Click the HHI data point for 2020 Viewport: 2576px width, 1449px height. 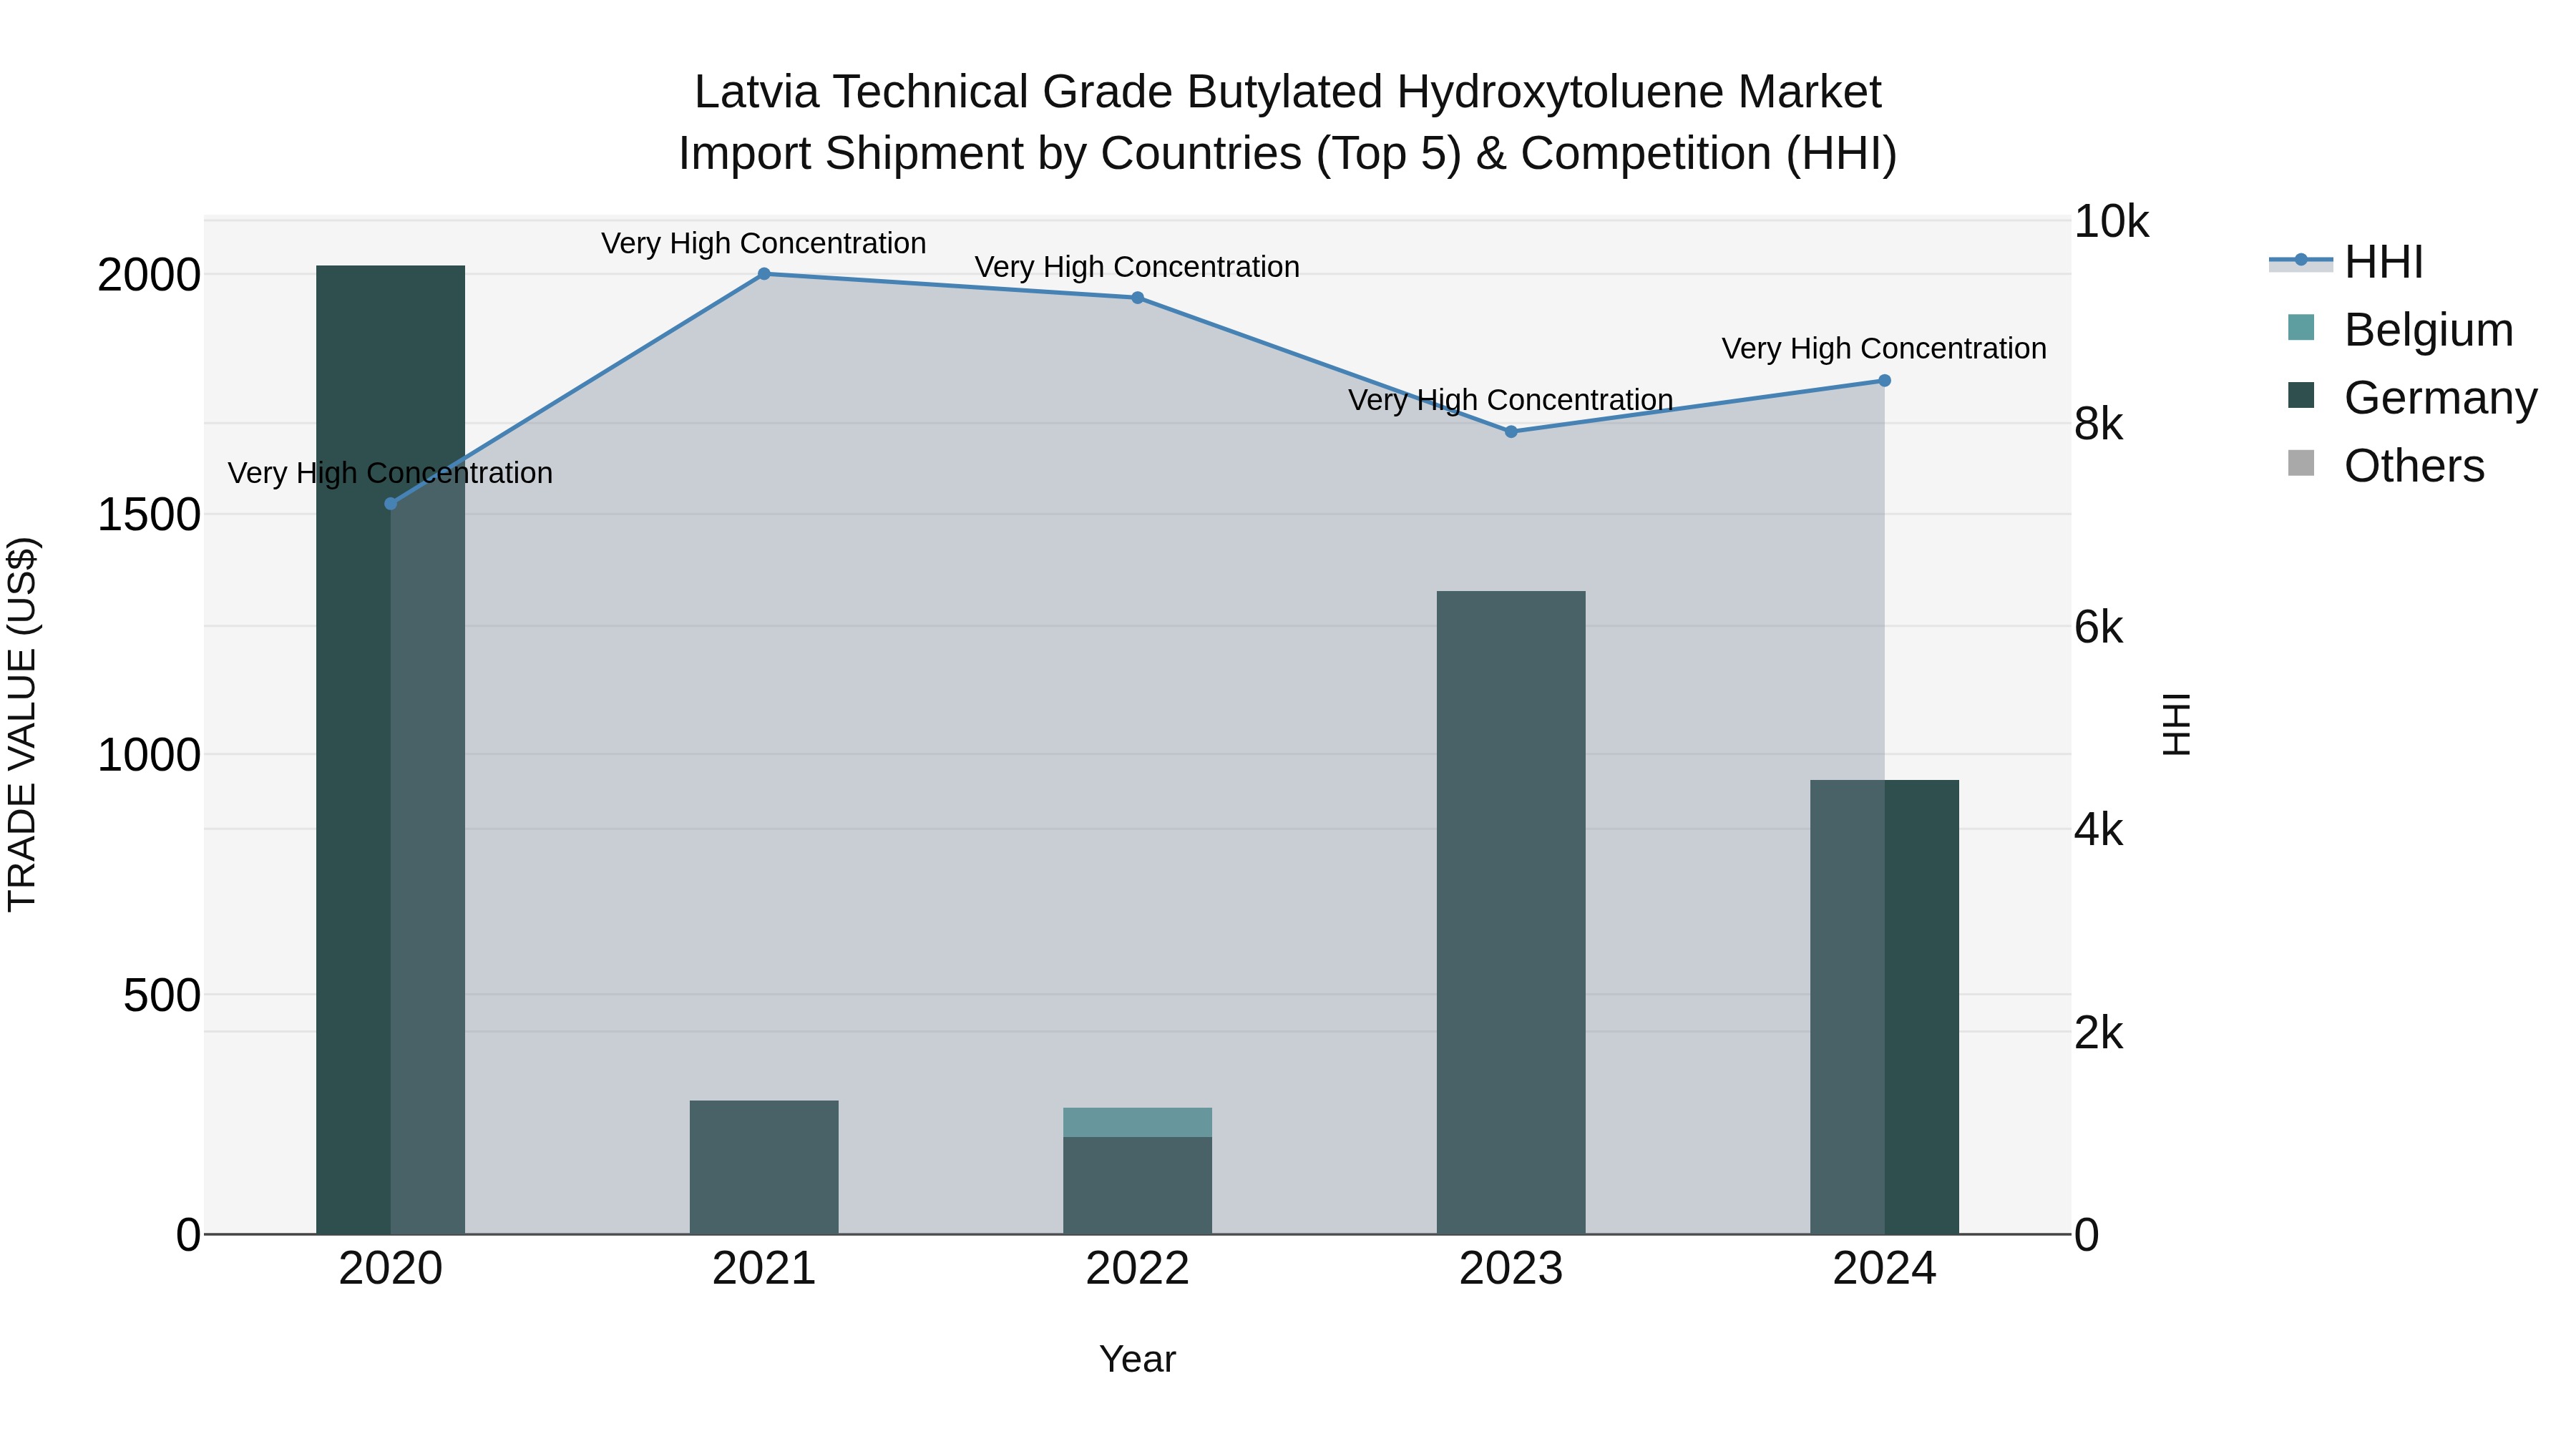391,504
